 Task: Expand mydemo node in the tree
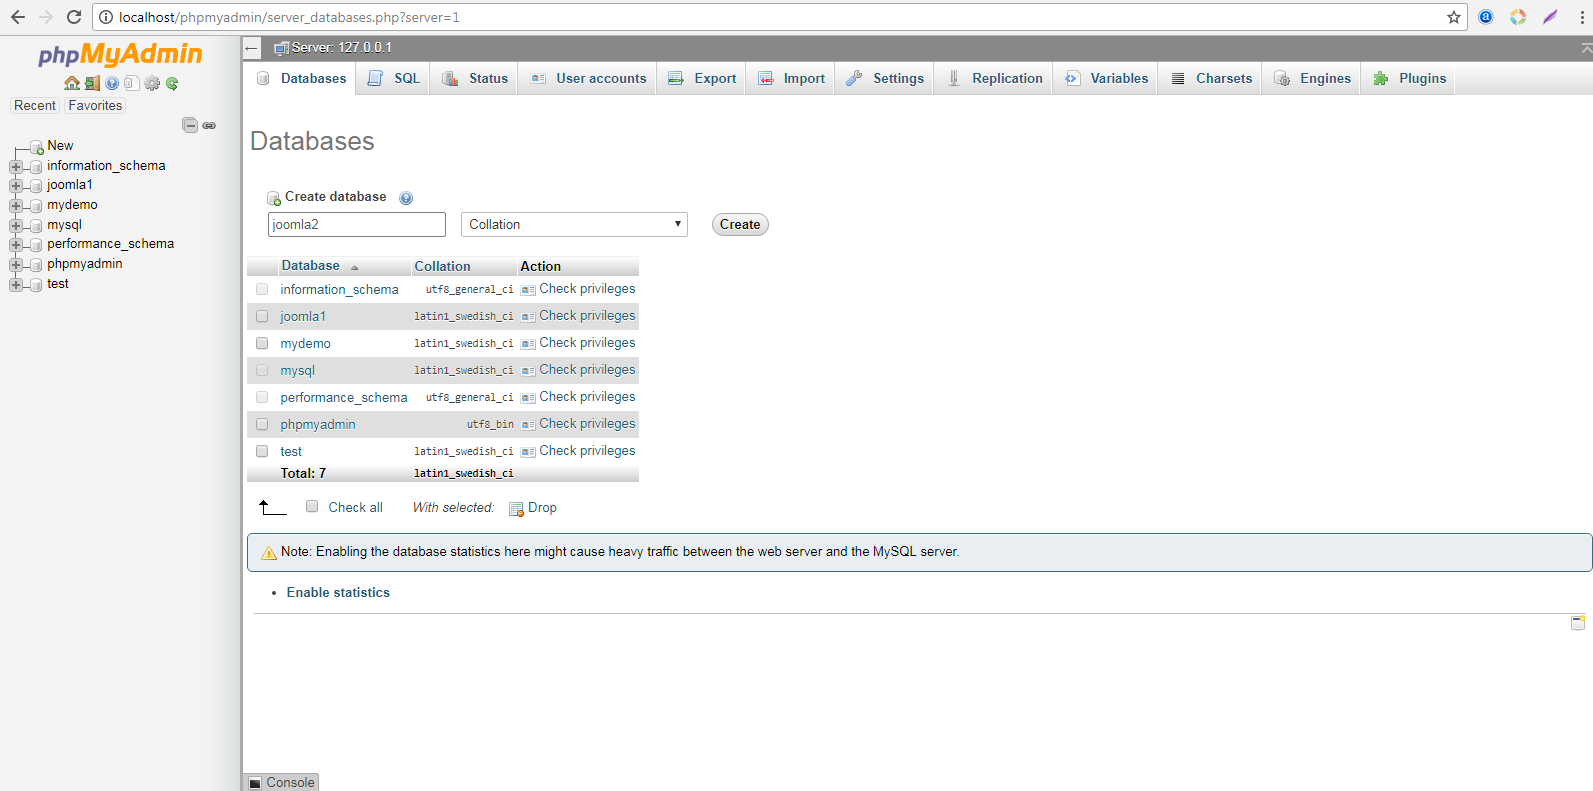click(x=16, y=206)
